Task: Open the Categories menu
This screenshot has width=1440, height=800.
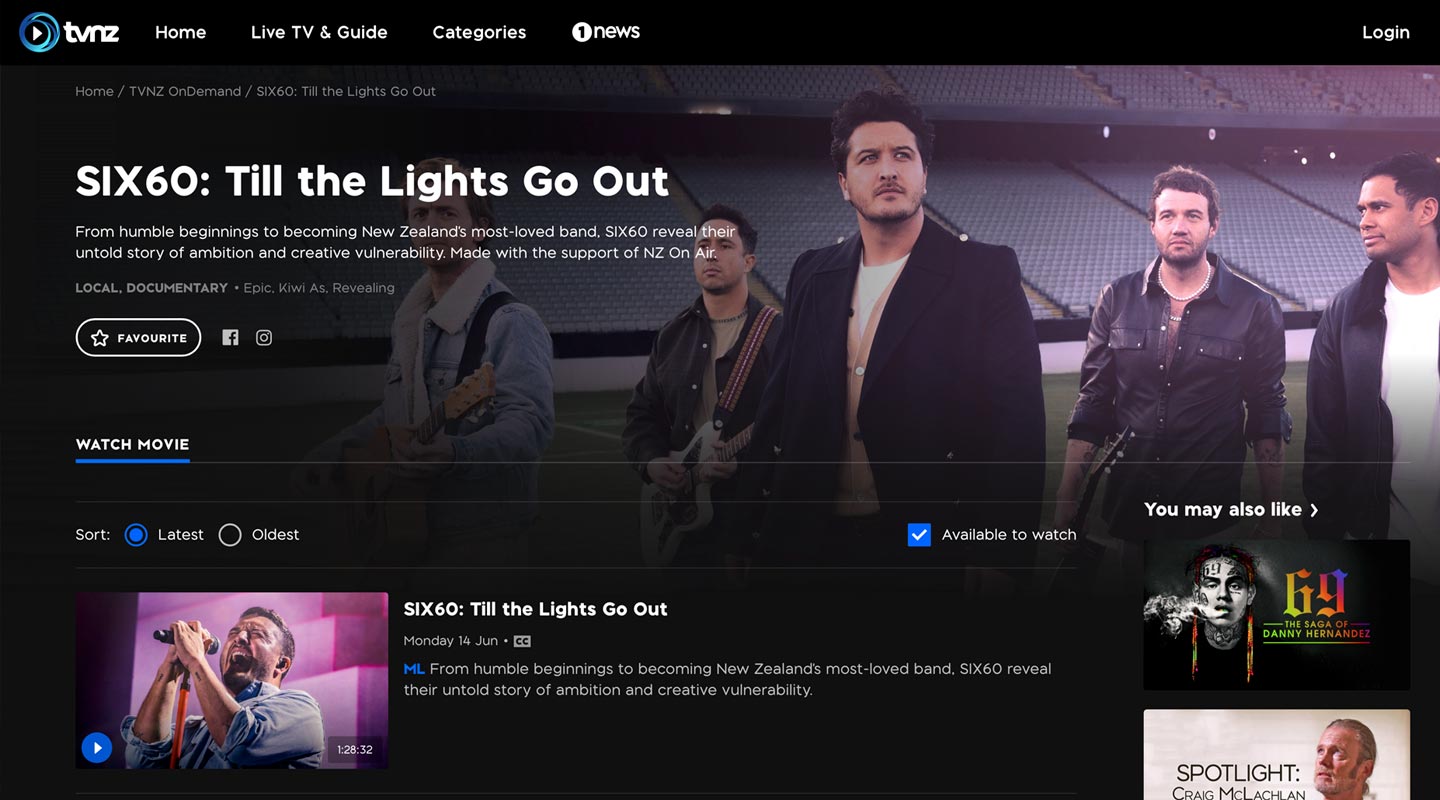Action: [x=479, y=32]
